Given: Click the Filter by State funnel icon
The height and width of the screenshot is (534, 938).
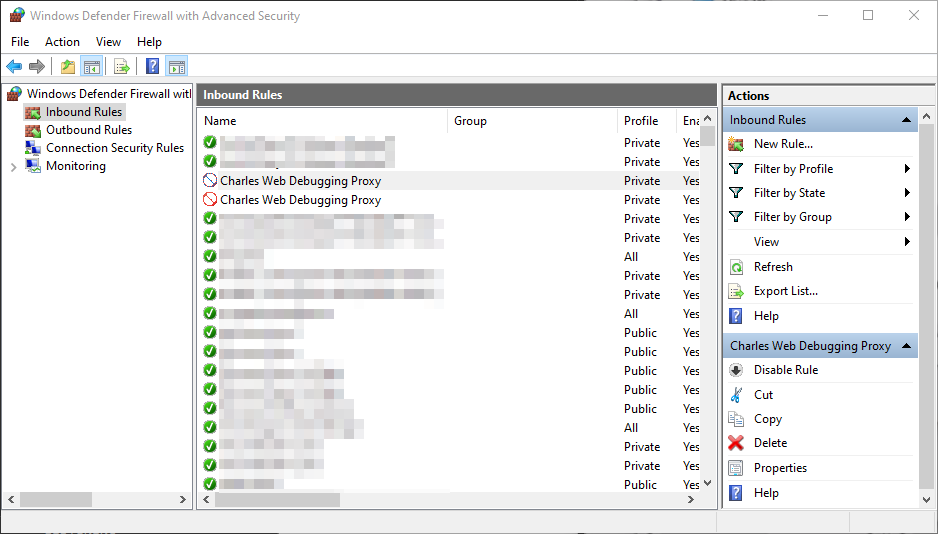Looking at the screenshot, I should point(736,193).
